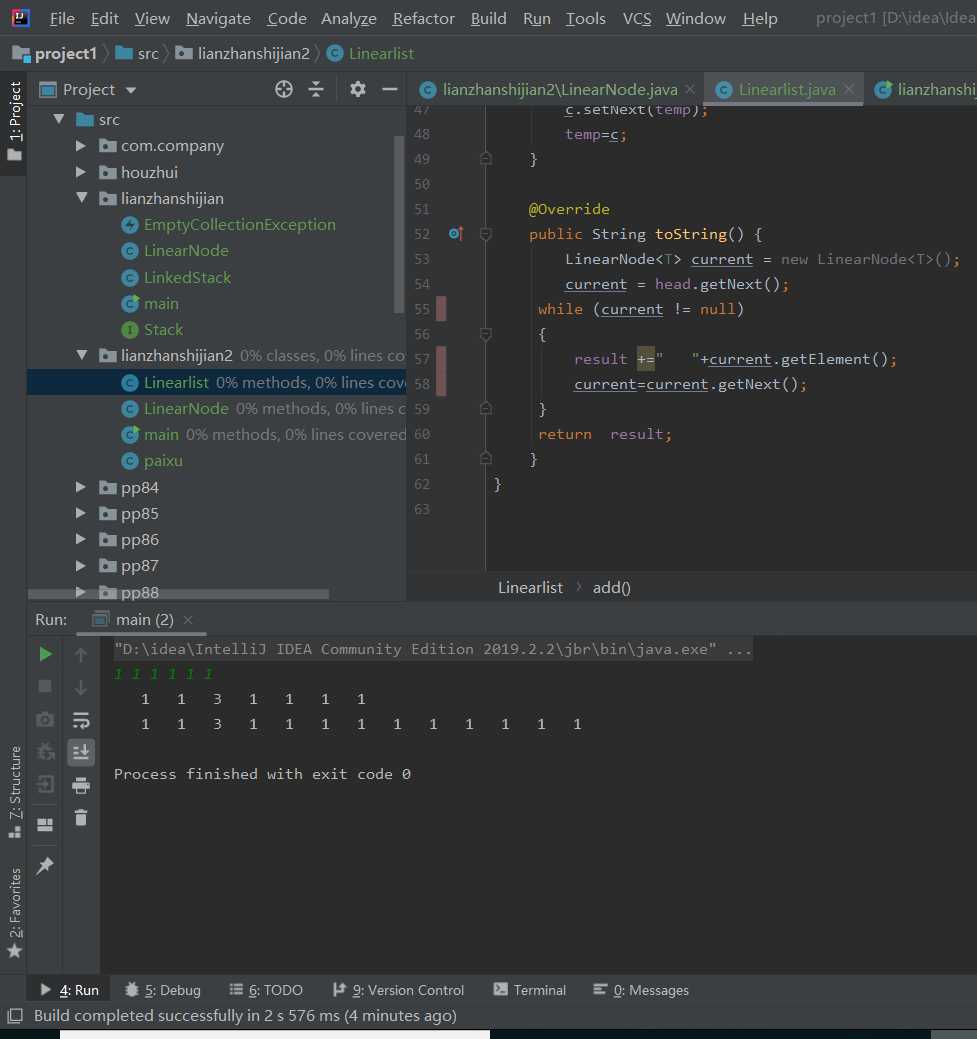Open the Terminal tool window

tap(530, 990)
